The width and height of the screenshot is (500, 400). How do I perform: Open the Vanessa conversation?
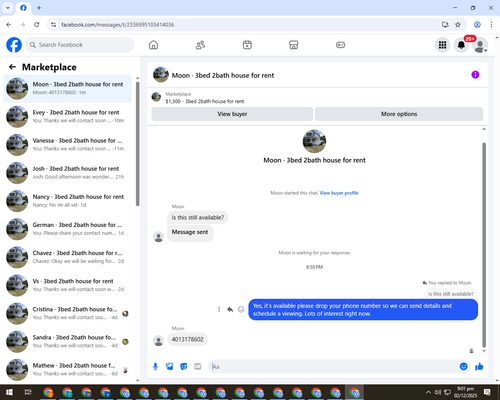(67, 144)
